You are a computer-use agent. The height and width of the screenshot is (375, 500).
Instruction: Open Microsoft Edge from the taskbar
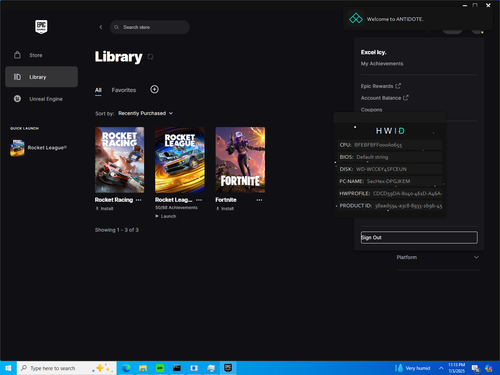click(x=126, y=368)
